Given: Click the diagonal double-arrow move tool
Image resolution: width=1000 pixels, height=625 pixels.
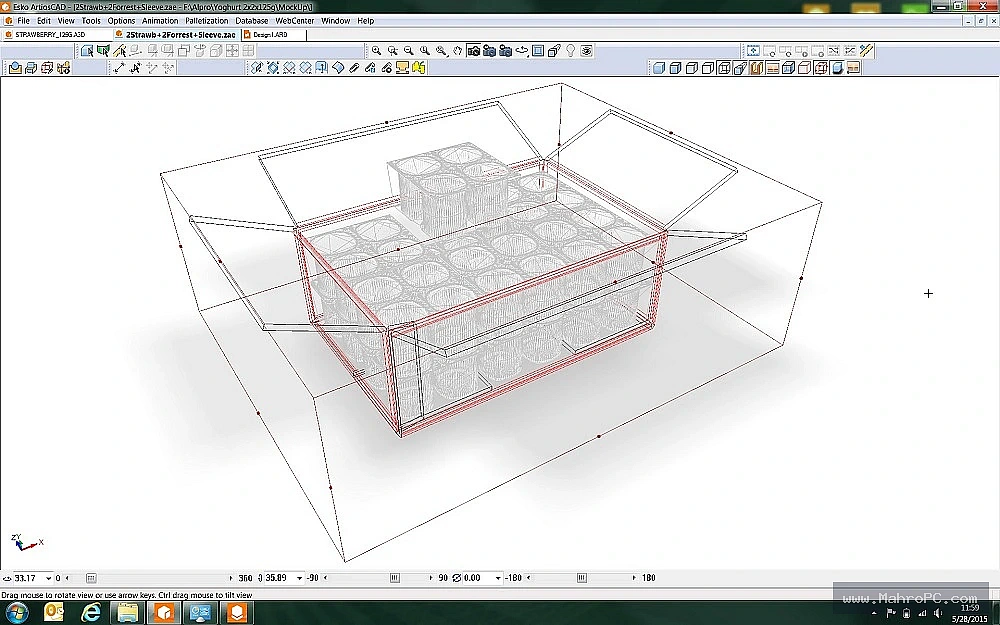Looking at the screenshot, I should [119, 67].
